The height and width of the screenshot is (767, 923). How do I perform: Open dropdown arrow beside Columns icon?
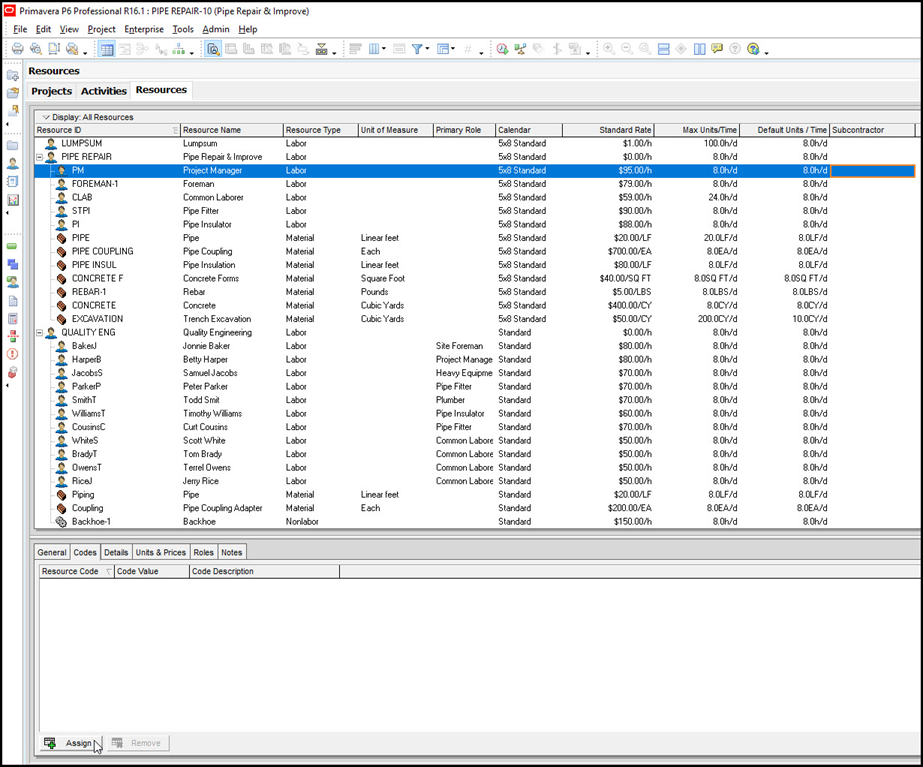point(384,49)
